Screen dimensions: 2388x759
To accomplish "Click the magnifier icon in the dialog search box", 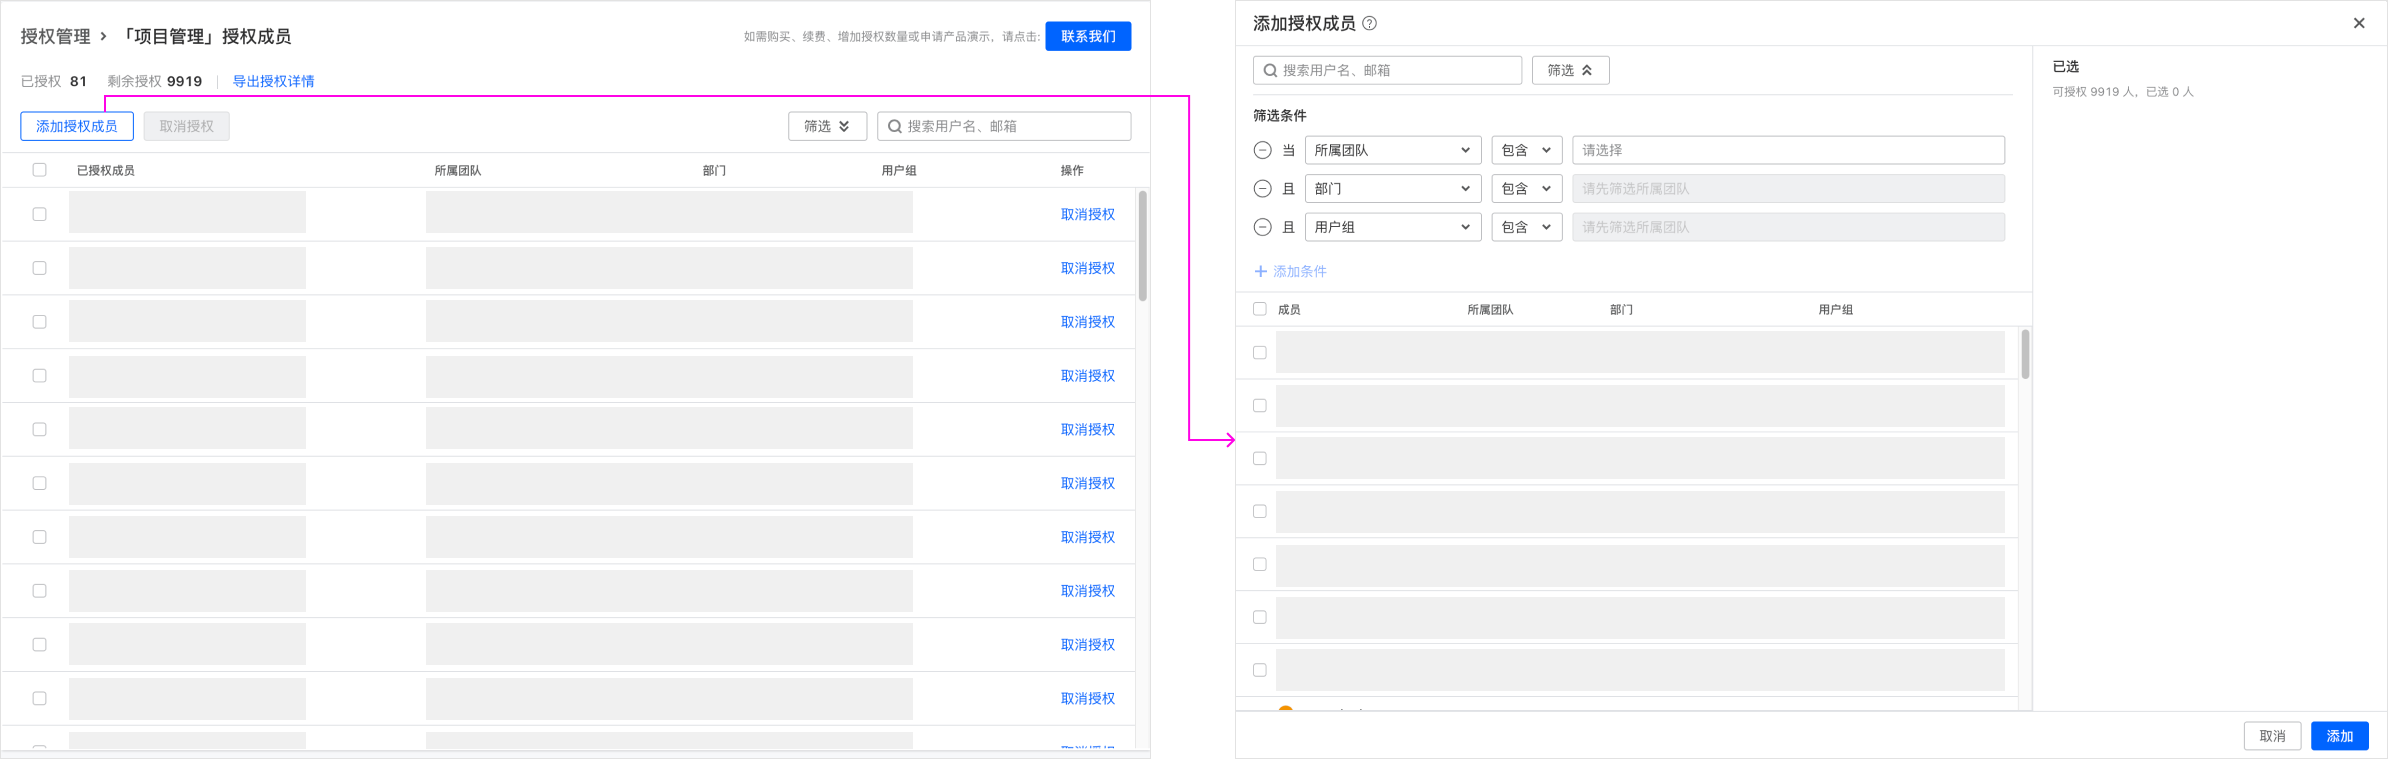I will (x=1270, y=70).
